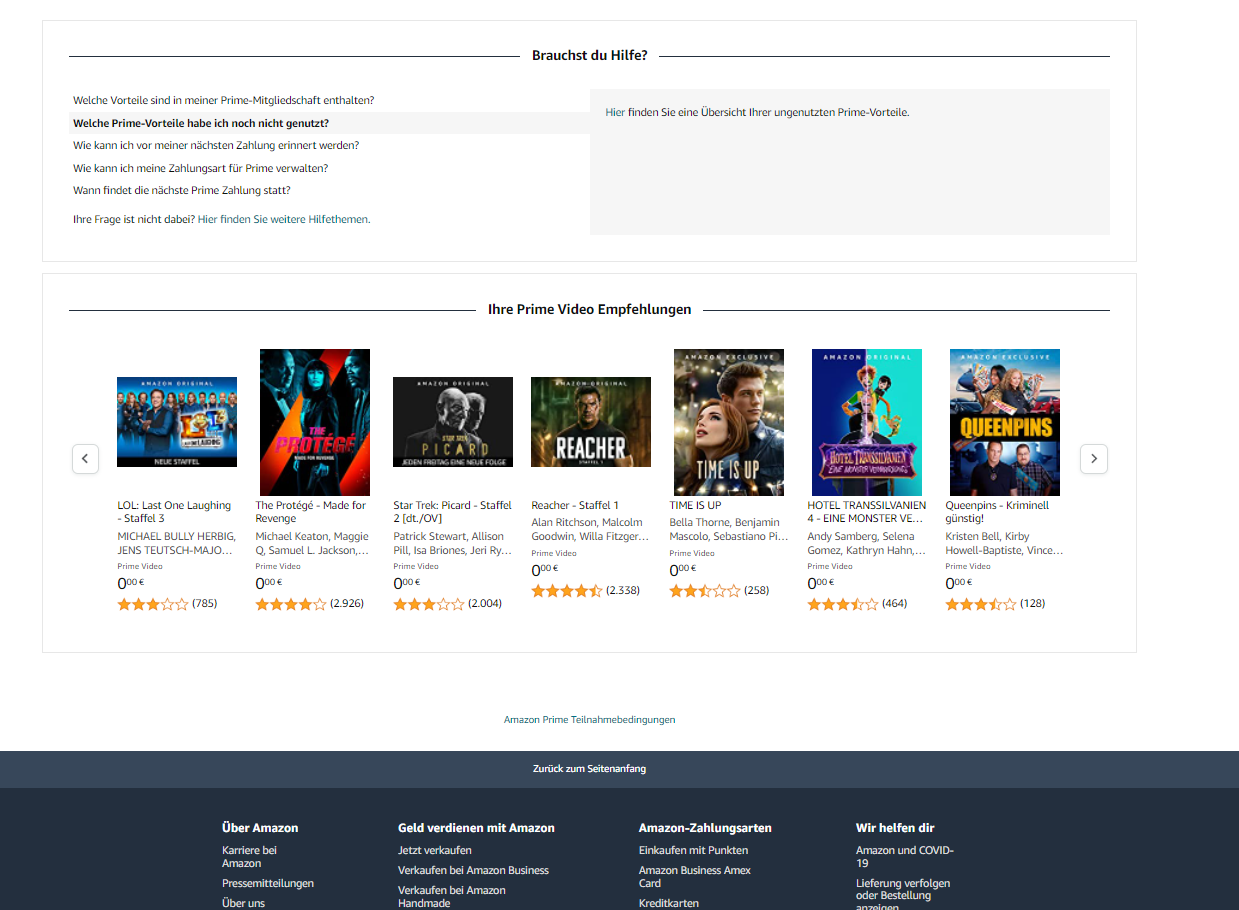This screenshot has width=1239, height=910.
Task: Open footer link 'Verkaufen bei Amazon Business'
Action: (x=473, y=871)
